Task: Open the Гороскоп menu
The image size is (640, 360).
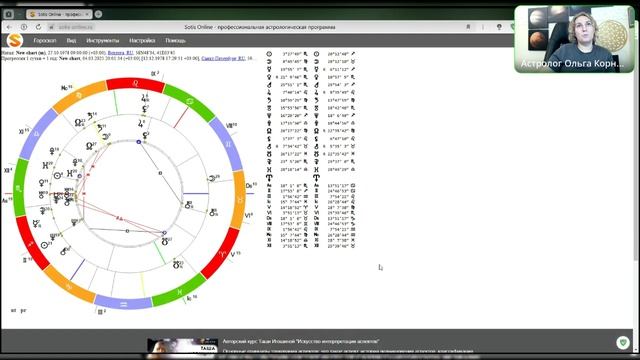Action: click(44, 40)
